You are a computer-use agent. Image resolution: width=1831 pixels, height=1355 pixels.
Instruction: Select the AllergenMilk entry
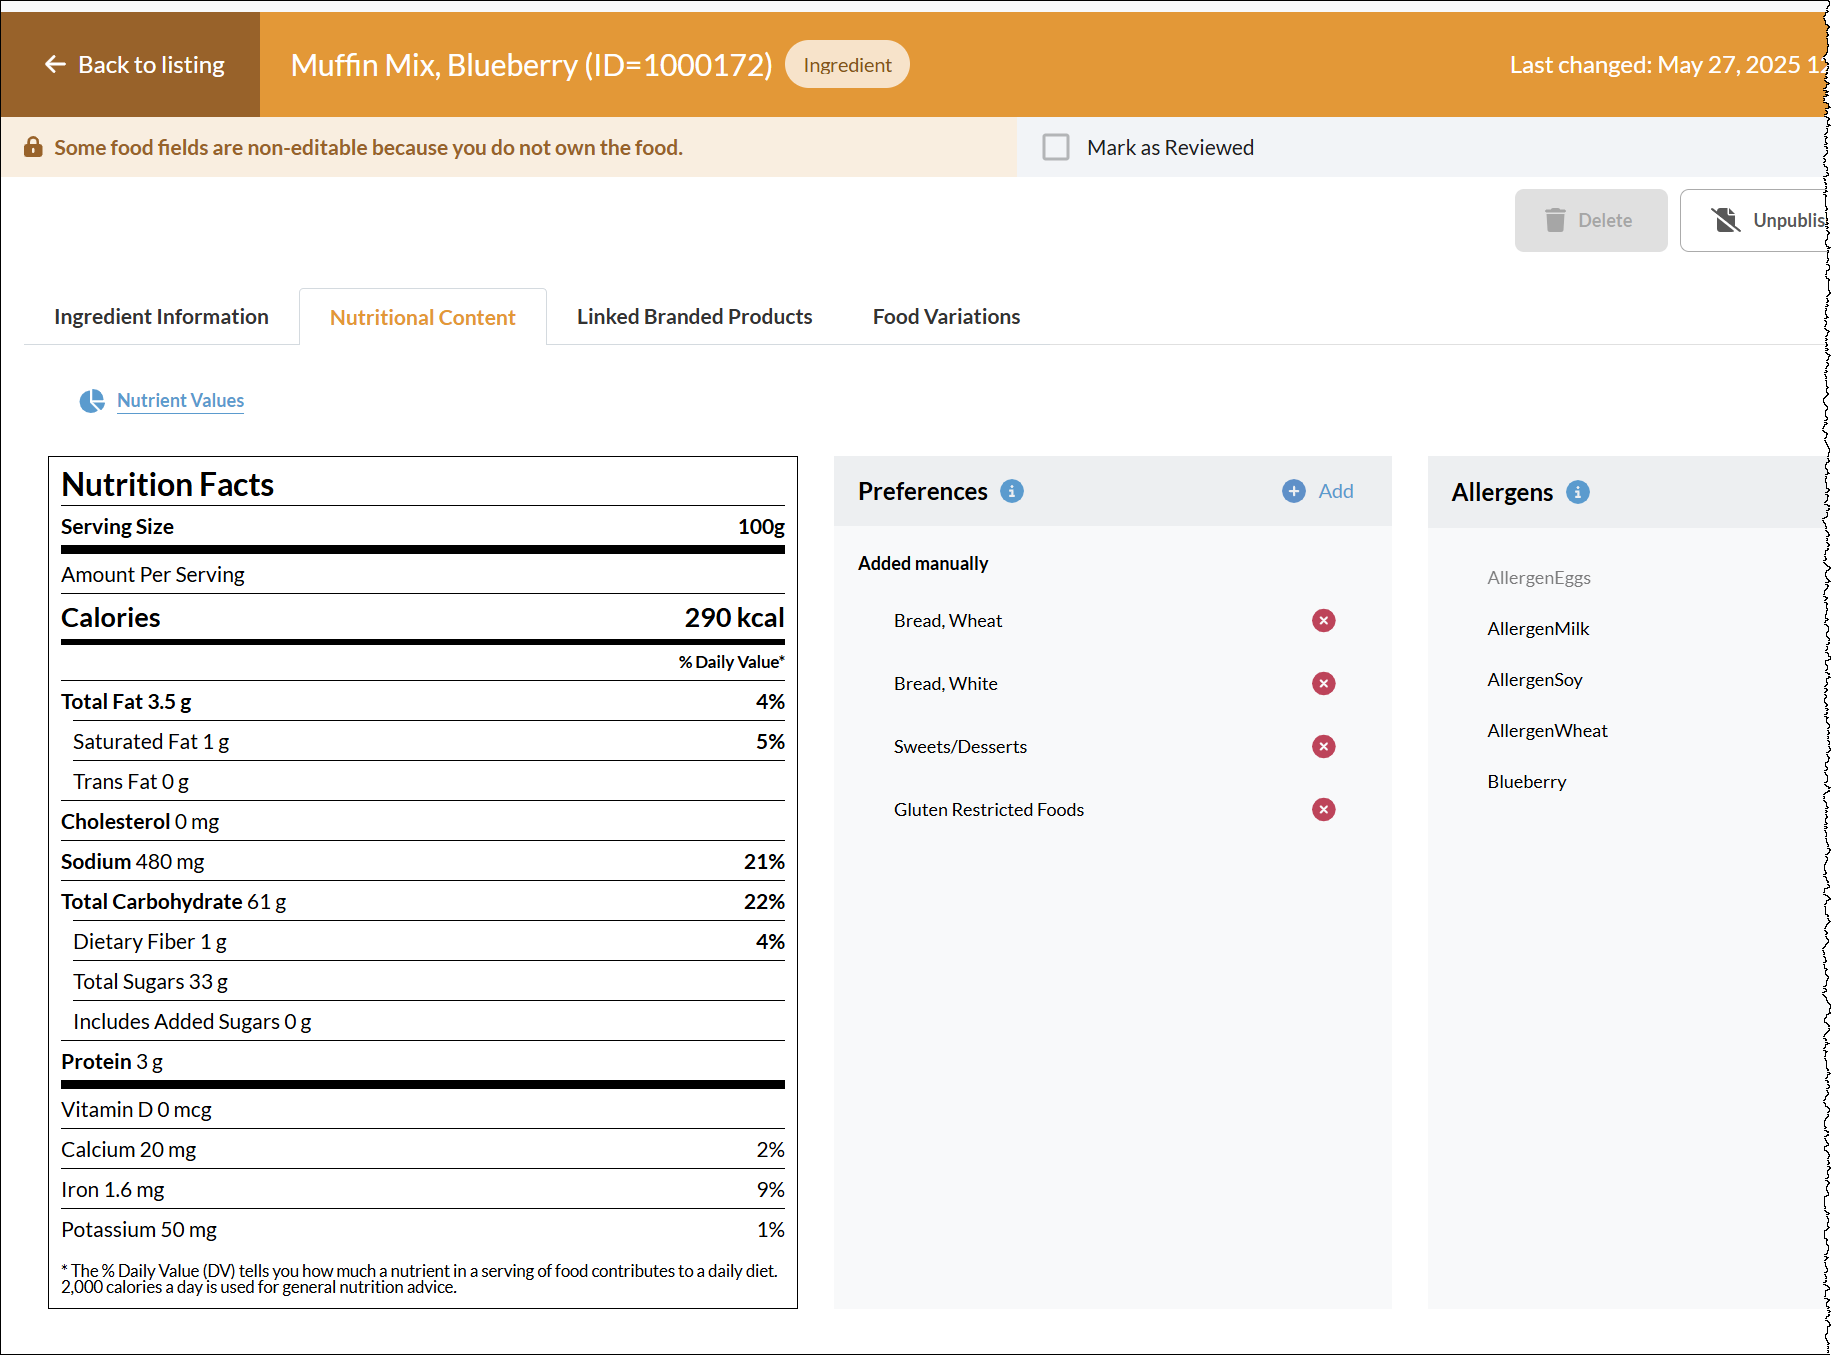(1537, 628)
